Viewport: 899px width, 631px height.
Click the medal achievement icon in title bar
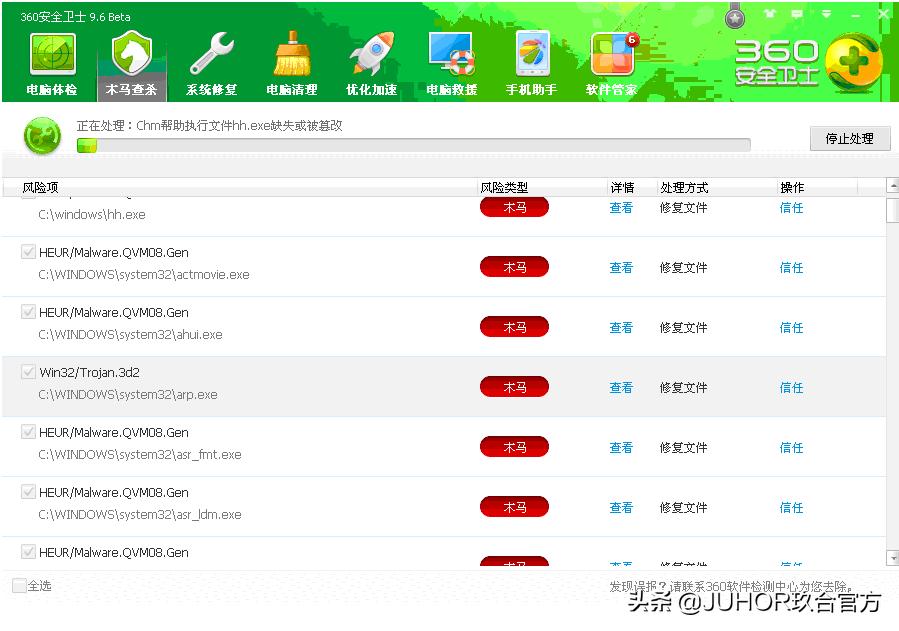[733, 15]
